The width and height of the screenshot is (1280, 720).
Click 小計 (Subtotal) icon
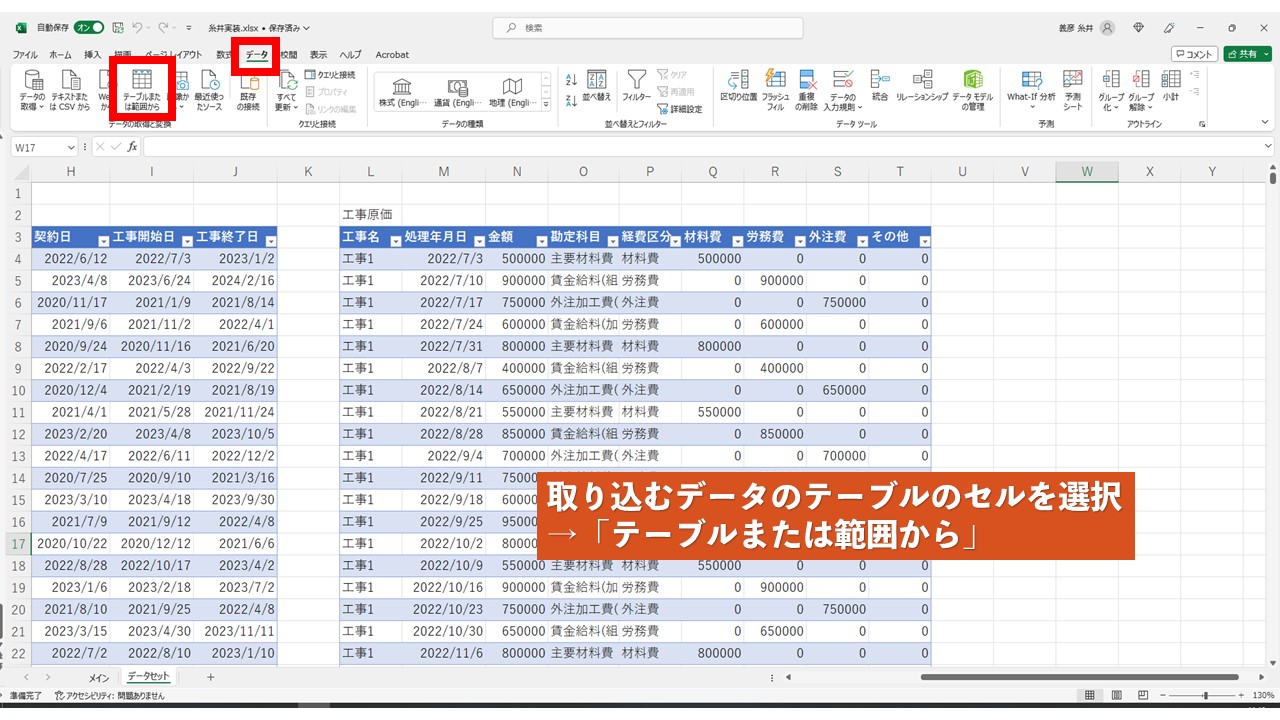click(x=1170, y=79)
